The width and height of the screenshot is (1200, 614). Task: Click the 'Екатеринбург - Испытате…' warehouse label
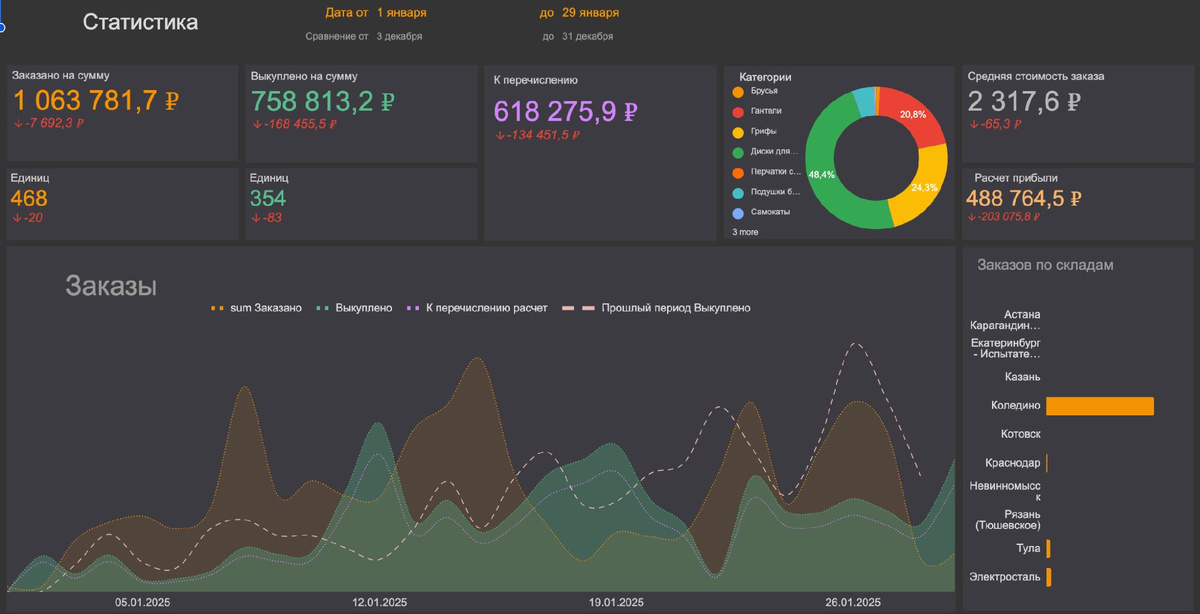click(x=1005, y=348)
